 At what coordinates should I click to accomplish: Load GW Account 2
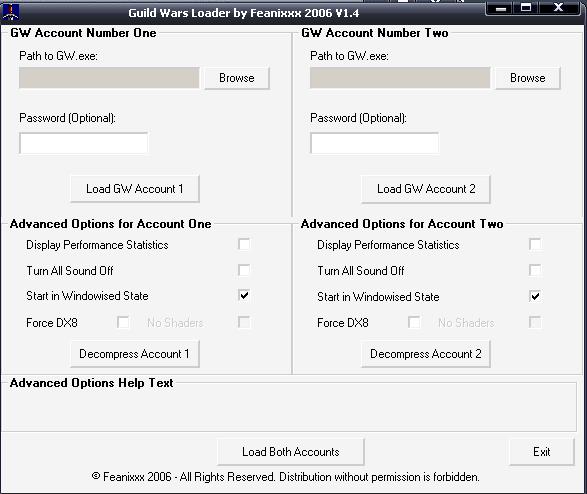(x=426, y=189)
